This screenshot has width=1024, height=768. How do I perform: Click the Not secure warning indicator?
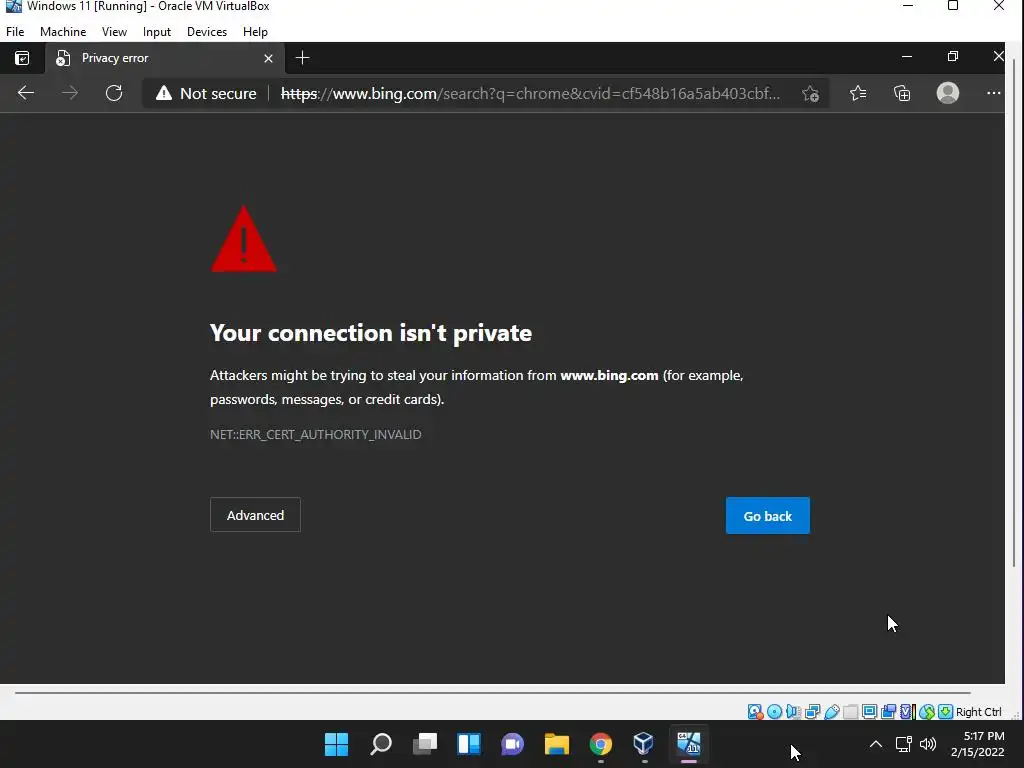(x=206, y=93)
